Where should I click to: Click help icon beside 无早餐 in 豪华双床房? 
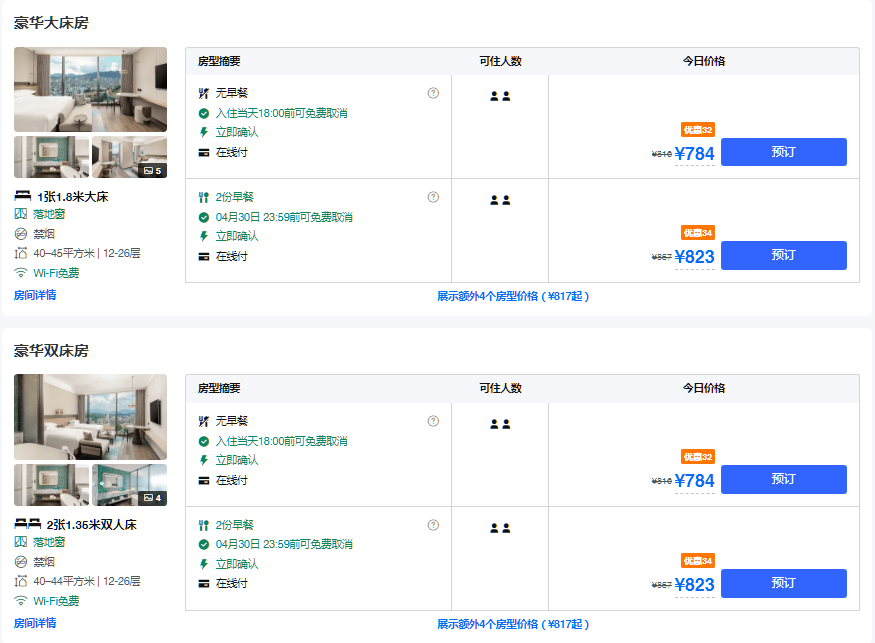click(433, 421)
